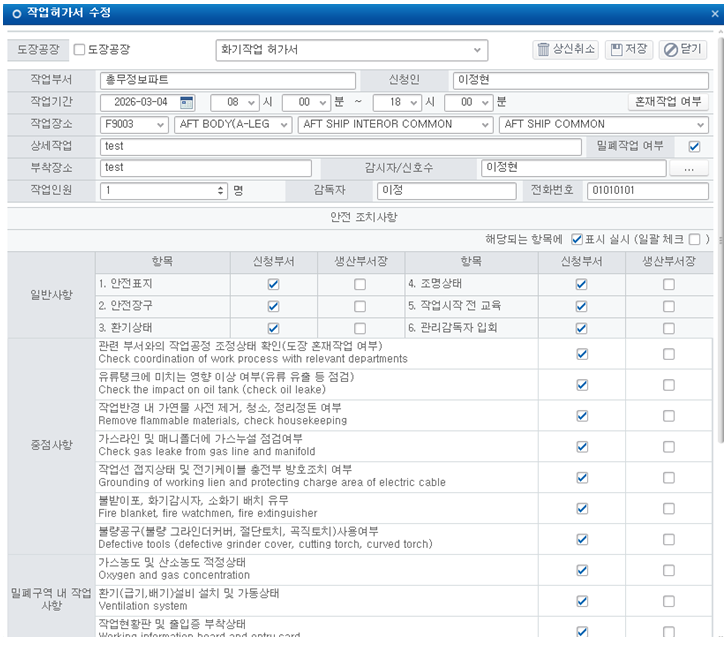The height and width of the screenshot is (651, 726).
Task: Uncheck 신청부서 for Oxygen and gas concentration
Action: (x=582, y=570)
